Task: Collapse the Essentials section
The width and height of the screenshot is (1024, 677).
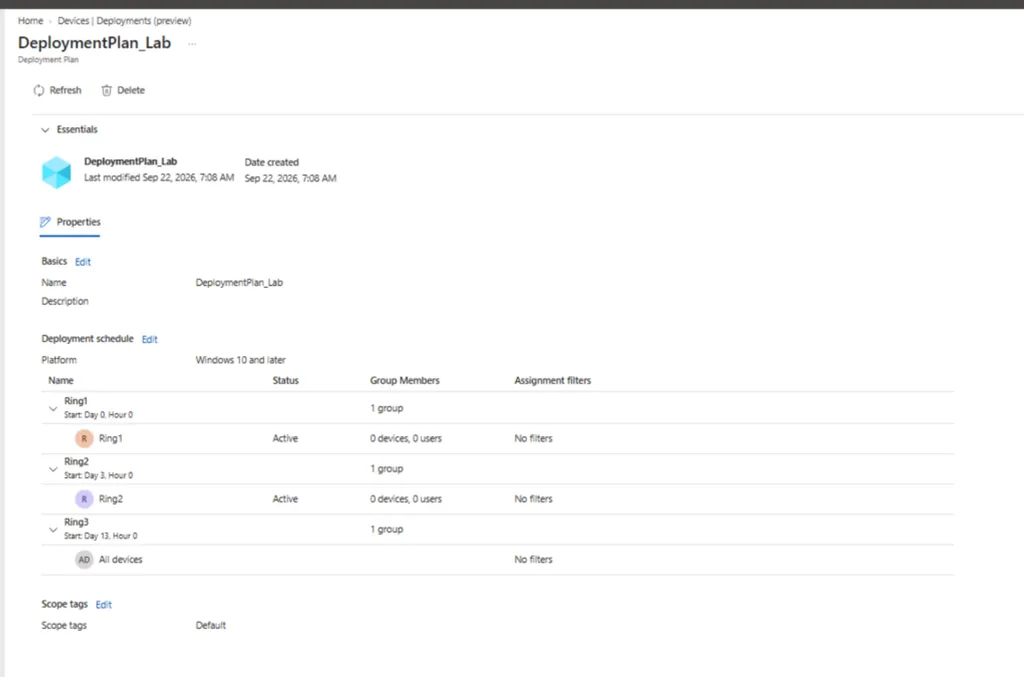Action: 45,130
